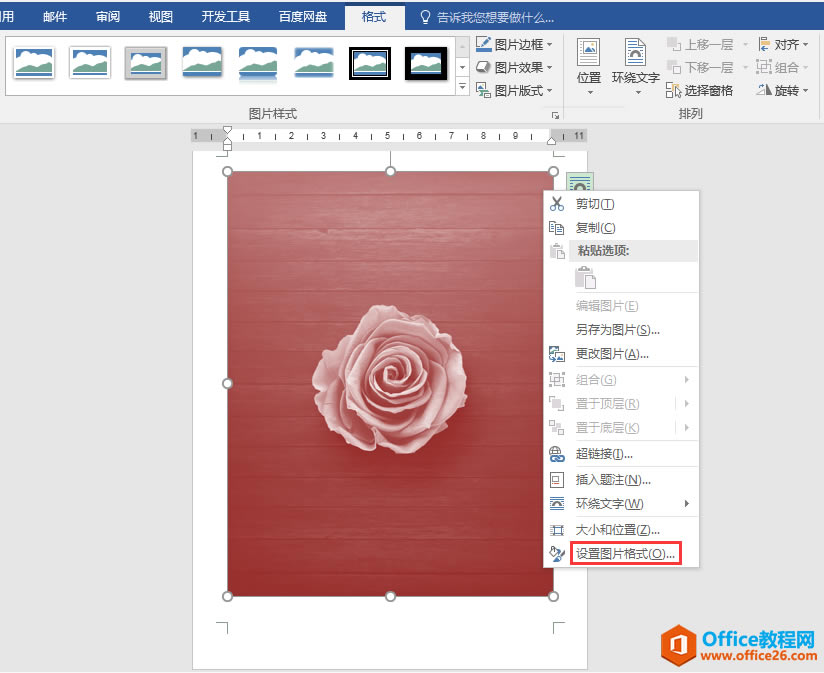Choose Format Picture (设置图片格式) entry
Image resolution: width=824 pixels, height=673 pixels.
tap(621, 554)
